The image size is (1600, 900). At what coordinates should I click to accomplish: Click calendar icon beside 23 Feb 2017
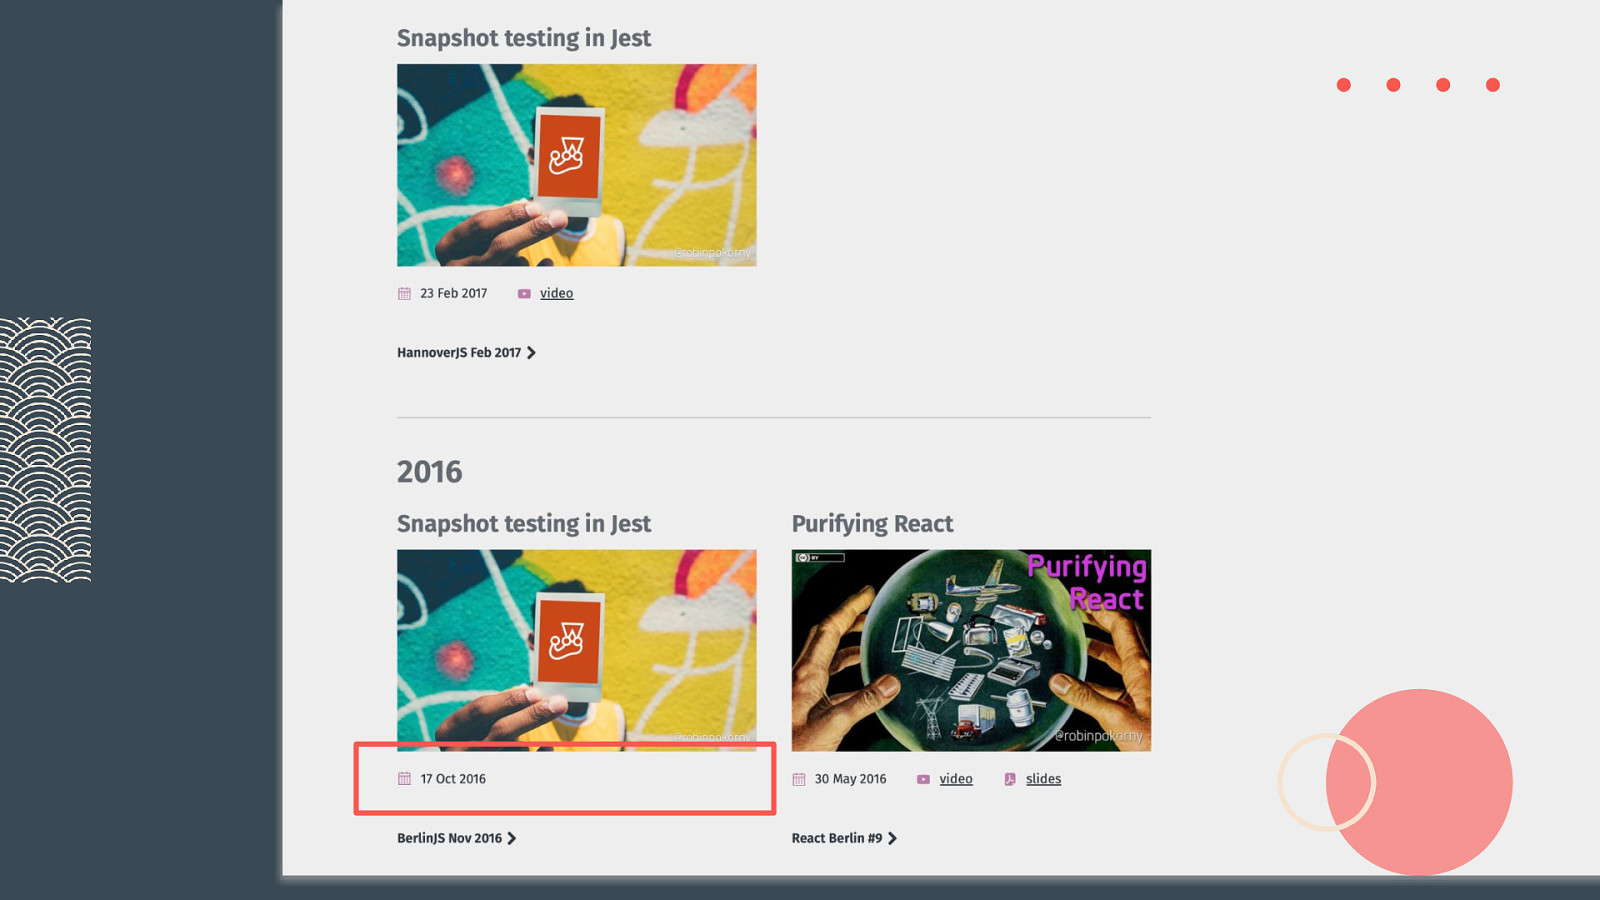[x=404, y=294]
